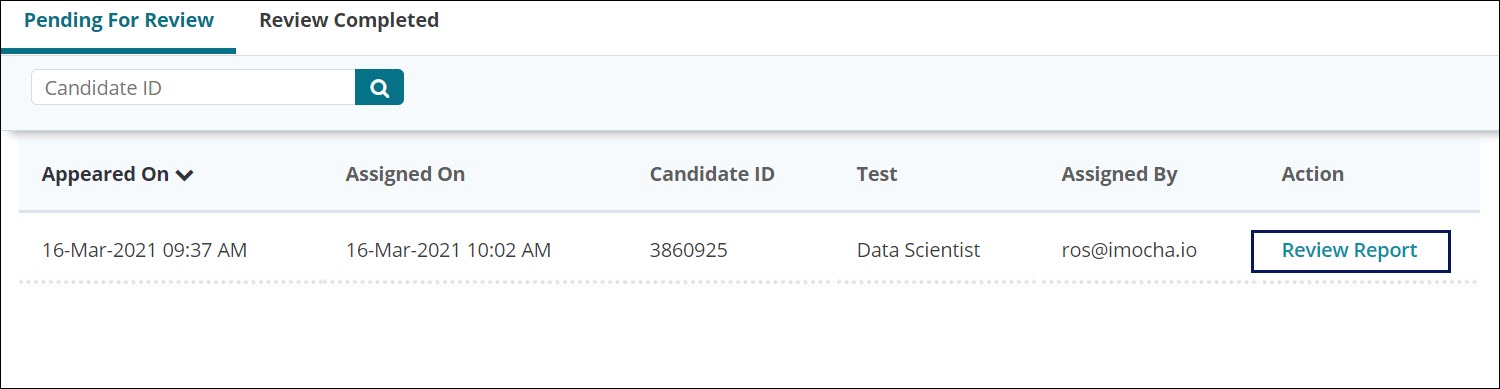Image resolution: width=1500 pixels, height=389 pixels.
Task: Click candidate ID 3860925 in the row
Action: [x=688, y=250]
